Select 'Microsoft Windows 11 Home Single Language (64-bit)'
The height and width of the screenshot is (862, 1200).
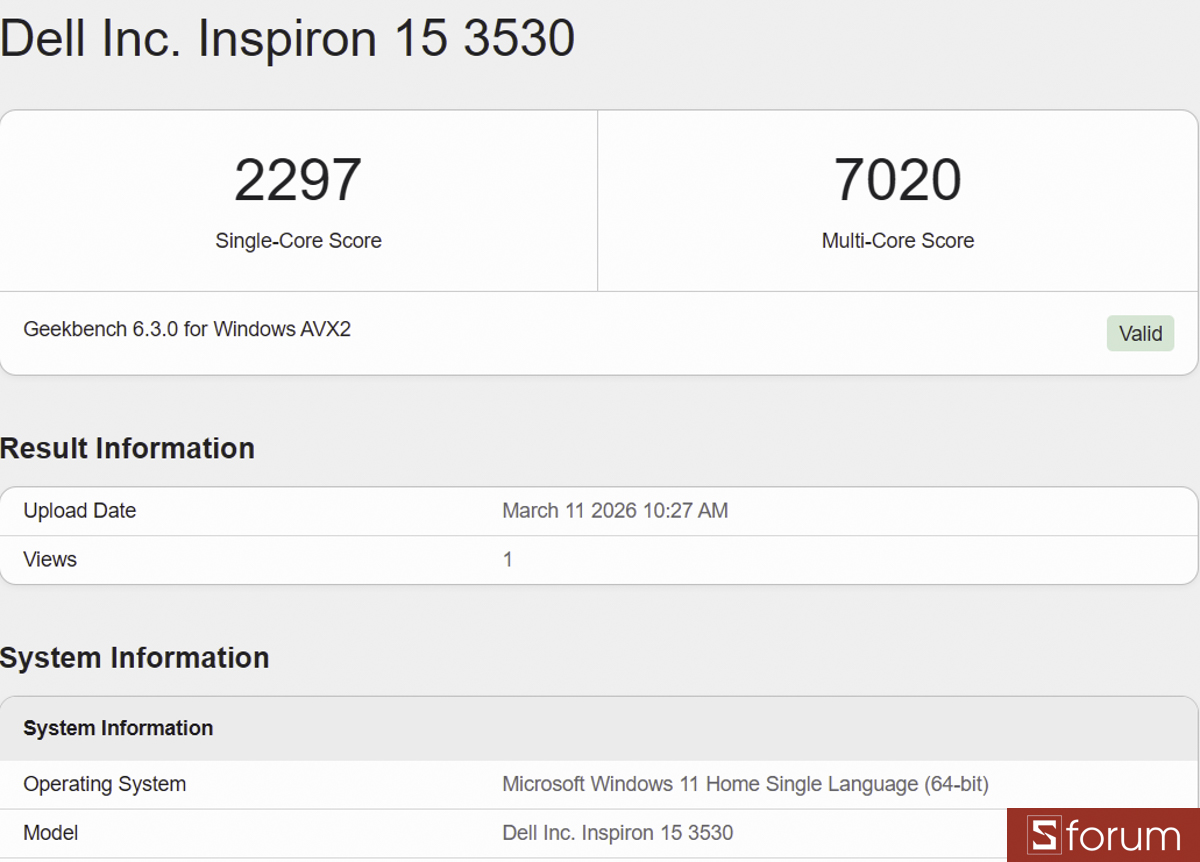click(745, 784)
